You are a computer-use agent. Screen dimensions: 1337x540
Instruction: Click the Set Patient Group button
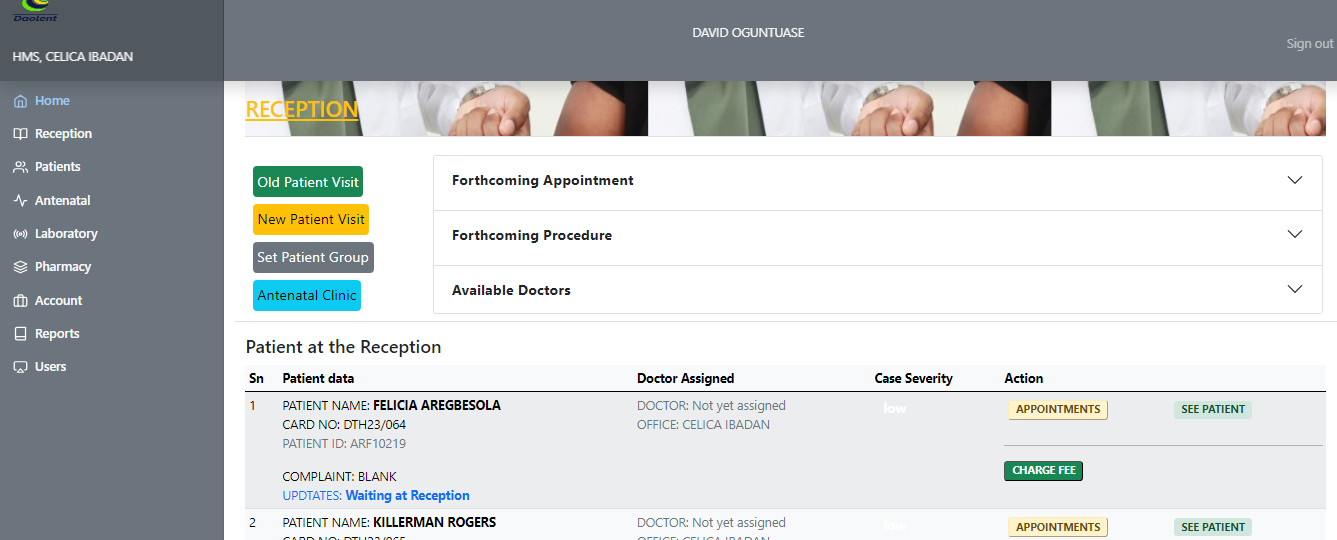pos(313,258)
